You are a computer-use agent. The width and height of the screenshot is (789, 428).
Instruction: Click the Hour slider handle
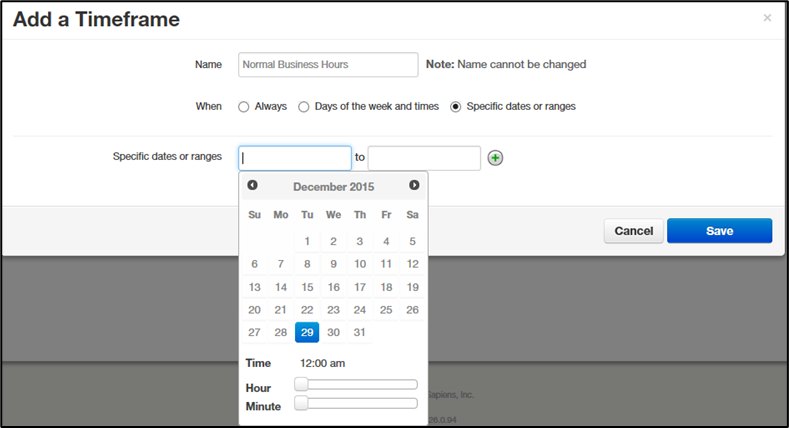point(301,384)
